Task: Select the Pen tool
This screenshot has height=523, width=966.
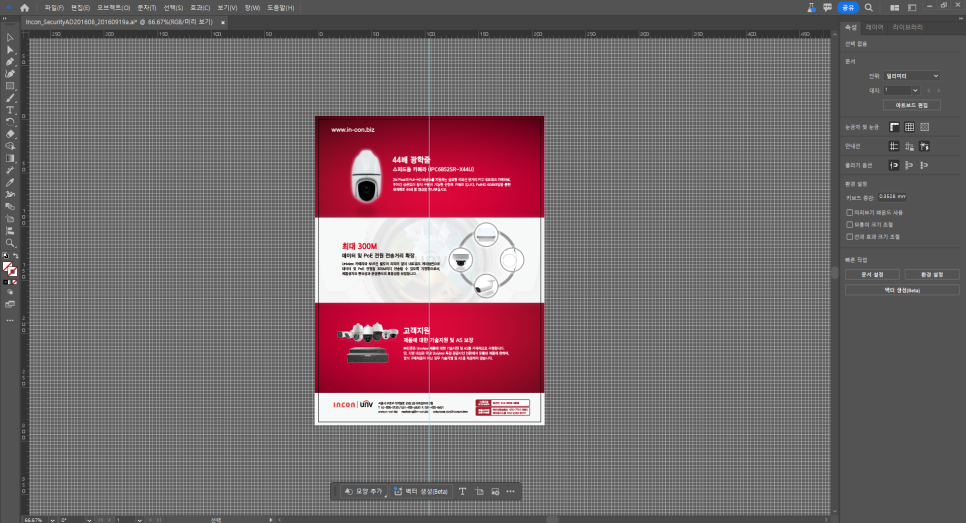Action: coord(10,62)
